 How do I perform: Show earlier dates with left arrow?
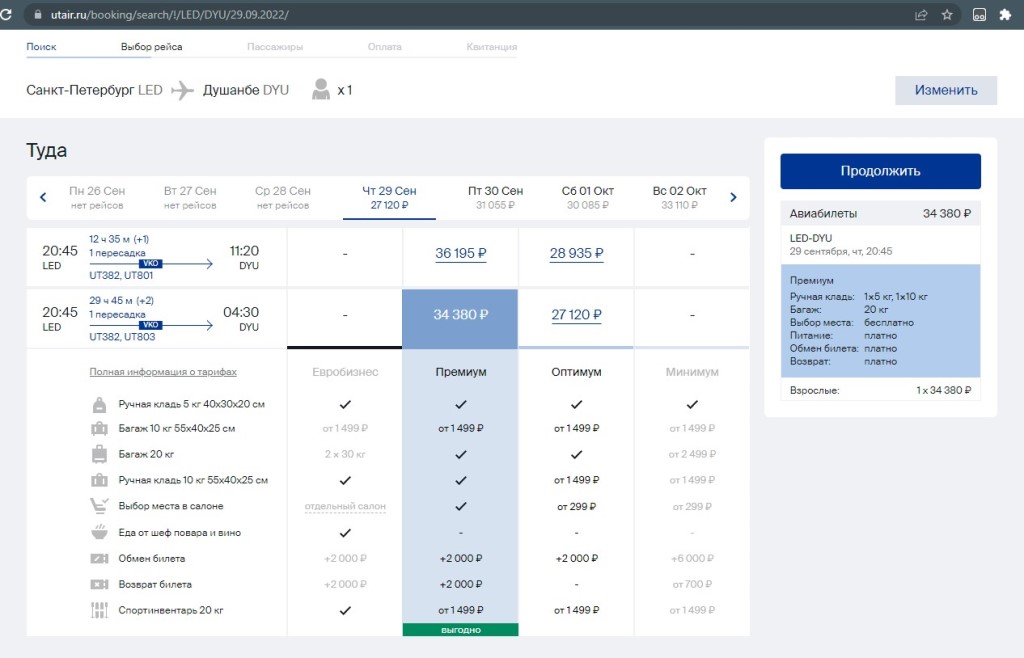43,198
